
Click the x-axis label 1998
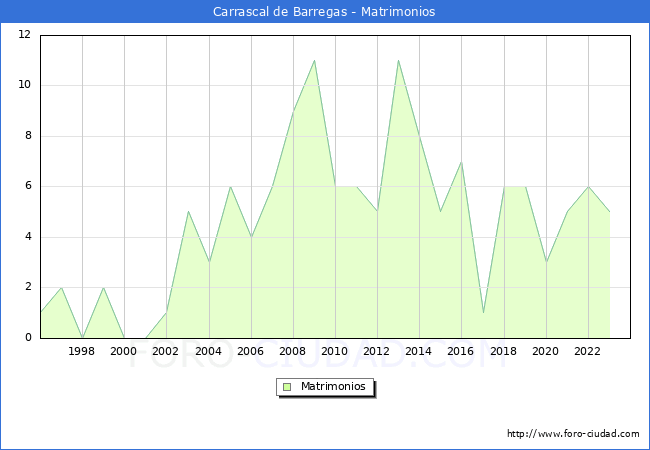pyautogui.click(x=81, y=351)
